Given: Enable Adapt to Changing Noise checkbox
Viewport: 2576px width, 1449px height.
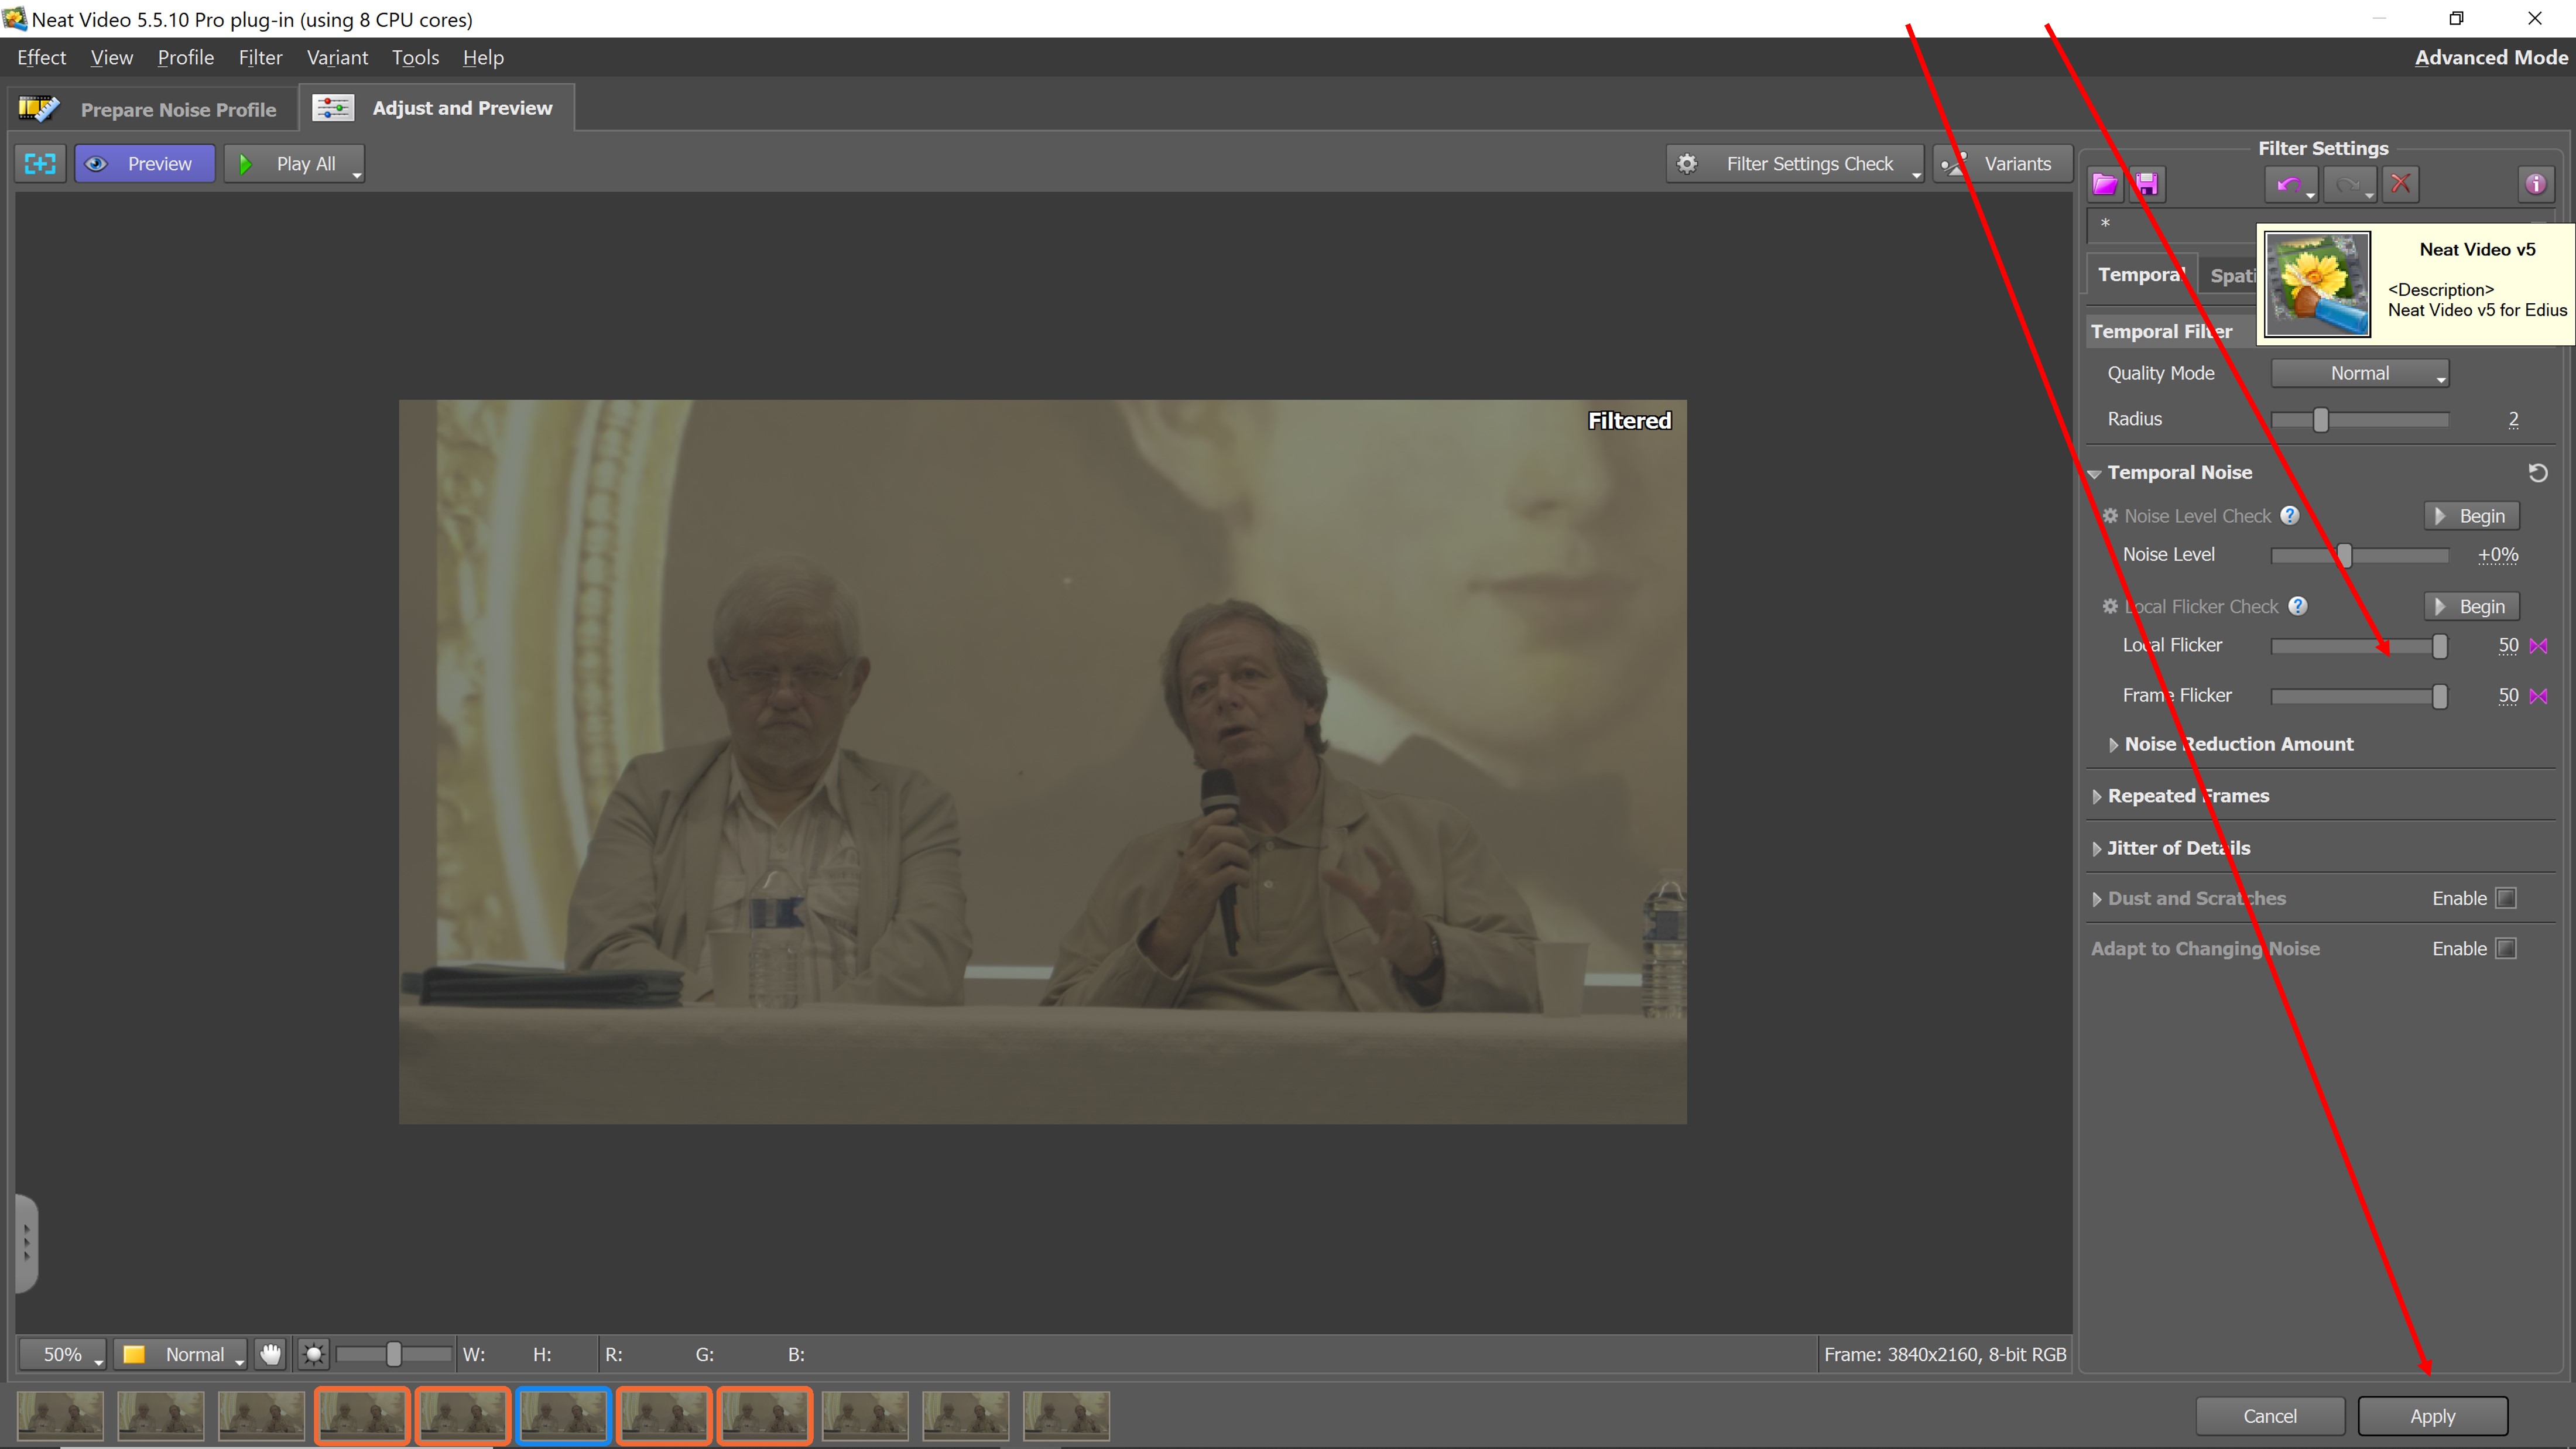Looking at the screenshot, I should click(x=2505, y=948).
